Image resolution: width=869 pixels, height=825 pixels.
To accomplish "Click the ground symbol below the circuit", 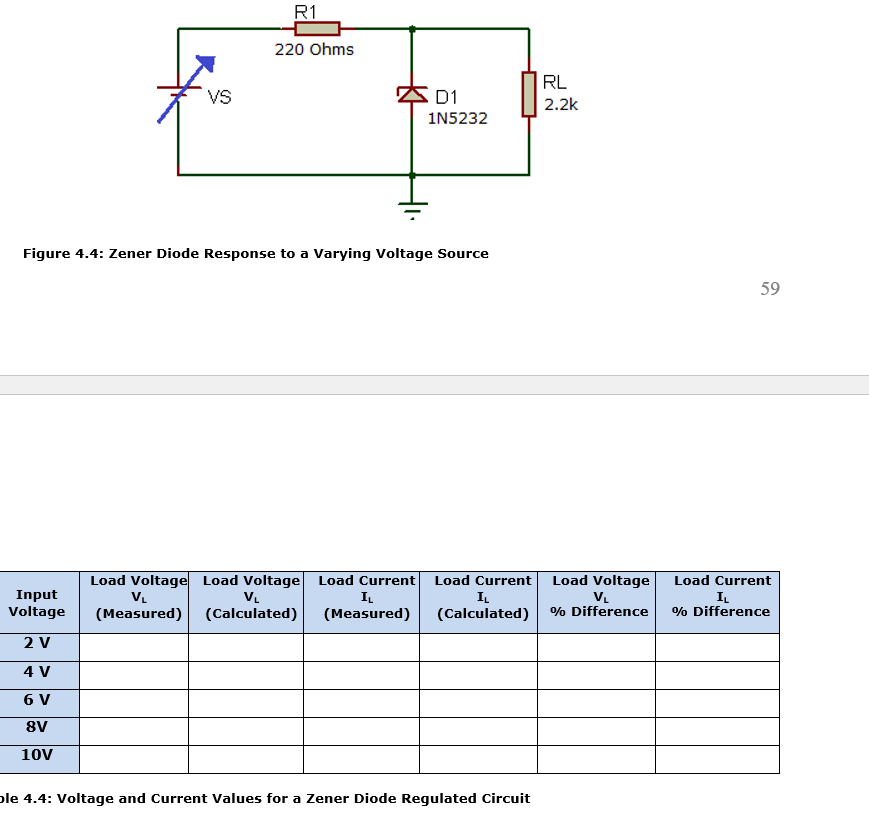I will (x=412, y=211).
